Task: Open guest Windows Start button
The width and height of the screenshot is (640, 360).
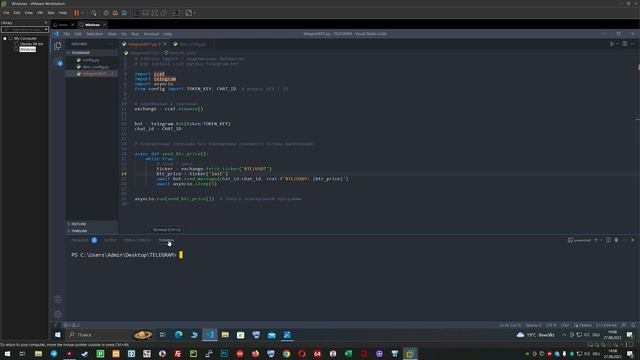Action: [58, 335]
